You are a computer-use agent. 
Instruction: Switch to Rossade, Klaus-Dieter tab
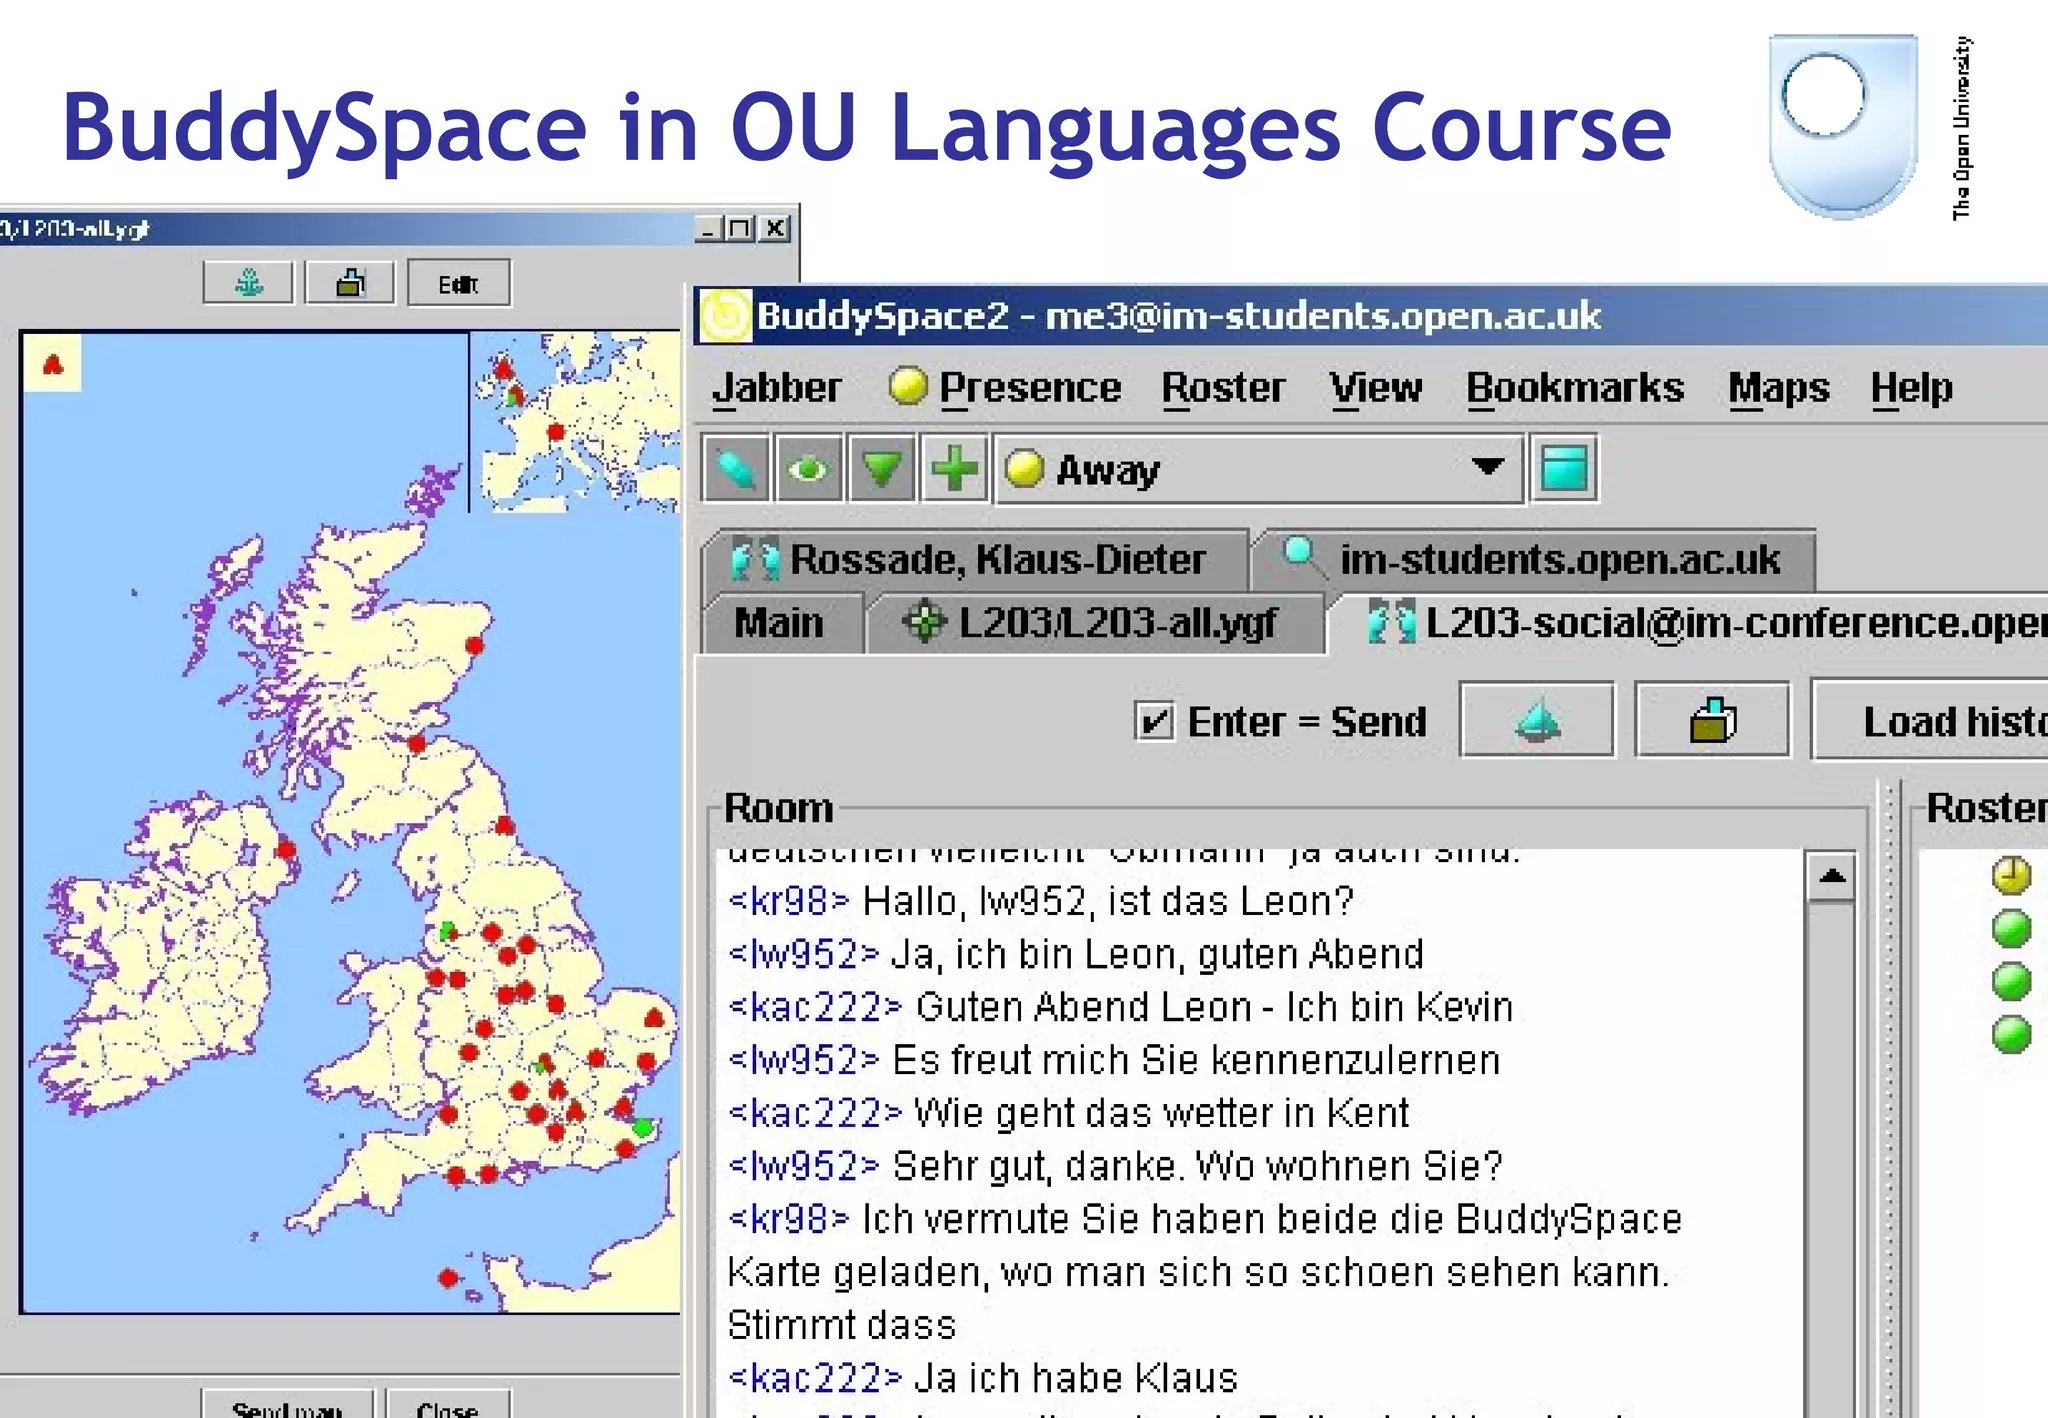pyautogui.click(x=976, y=559)
